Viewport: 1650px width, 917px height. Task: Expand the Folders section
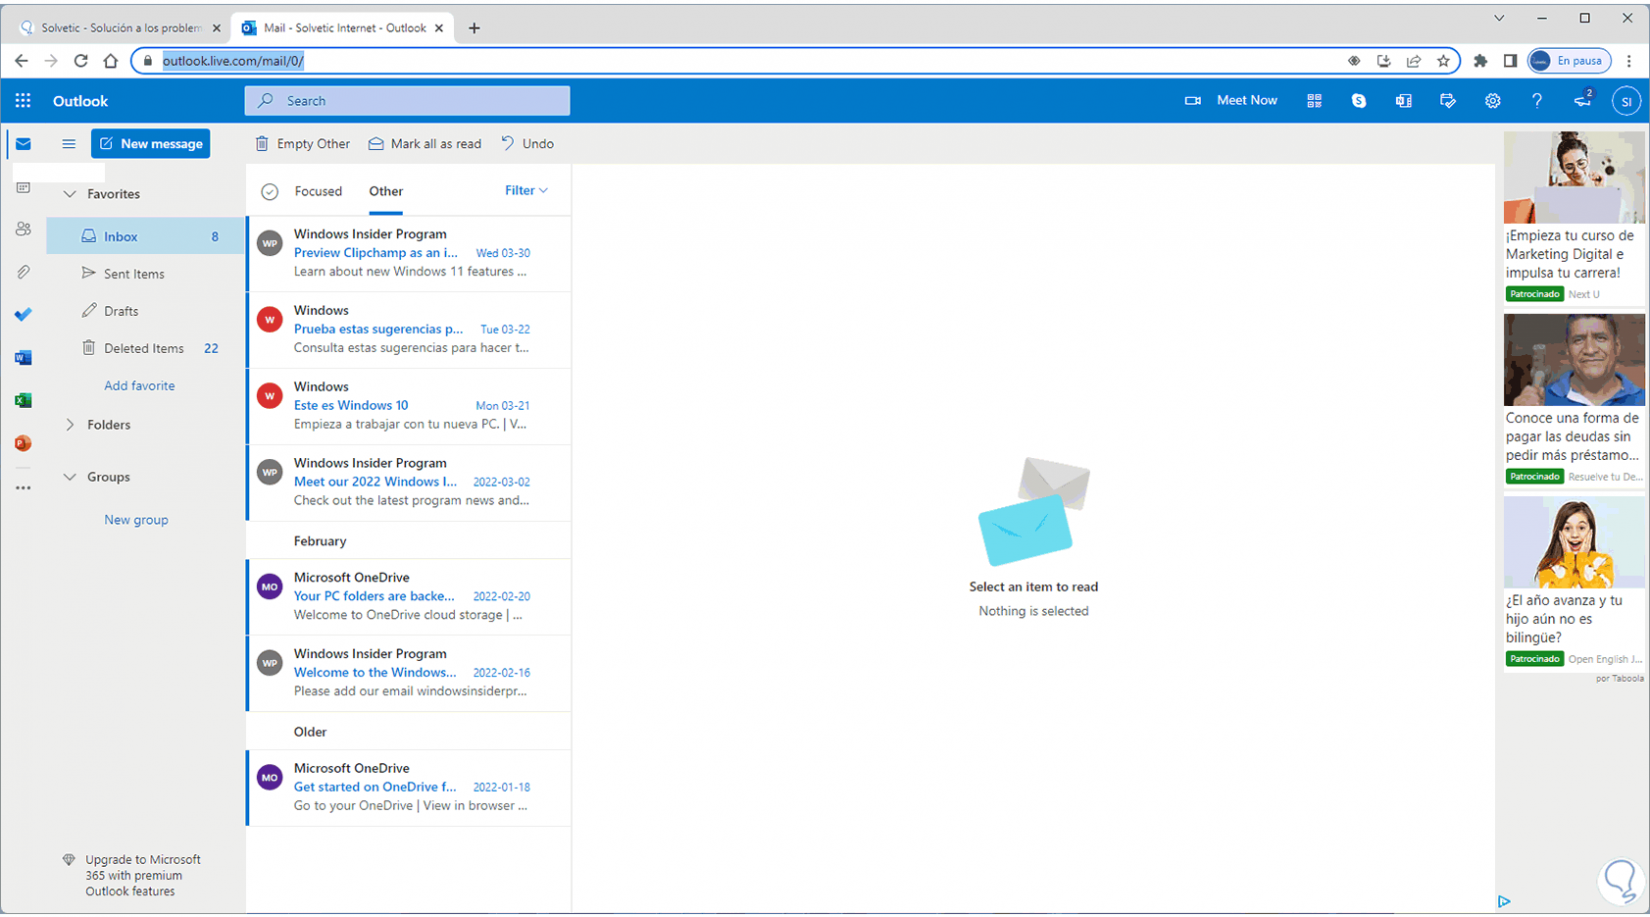click(x=70, y=425)
